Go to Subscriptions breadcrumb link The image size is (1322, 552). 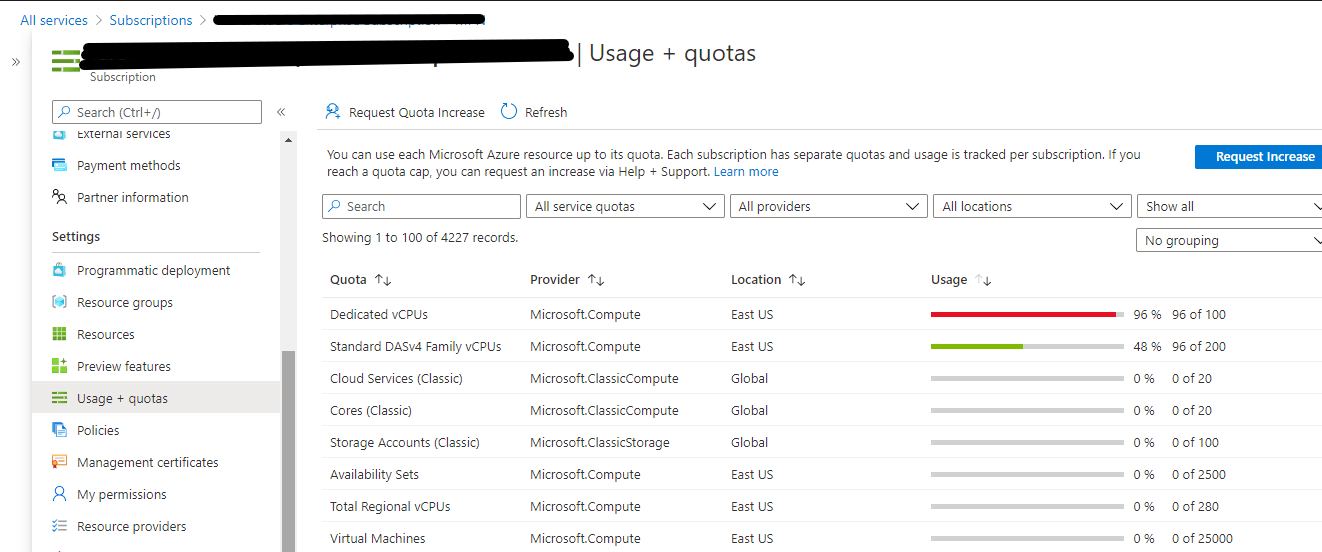point(151,20)
